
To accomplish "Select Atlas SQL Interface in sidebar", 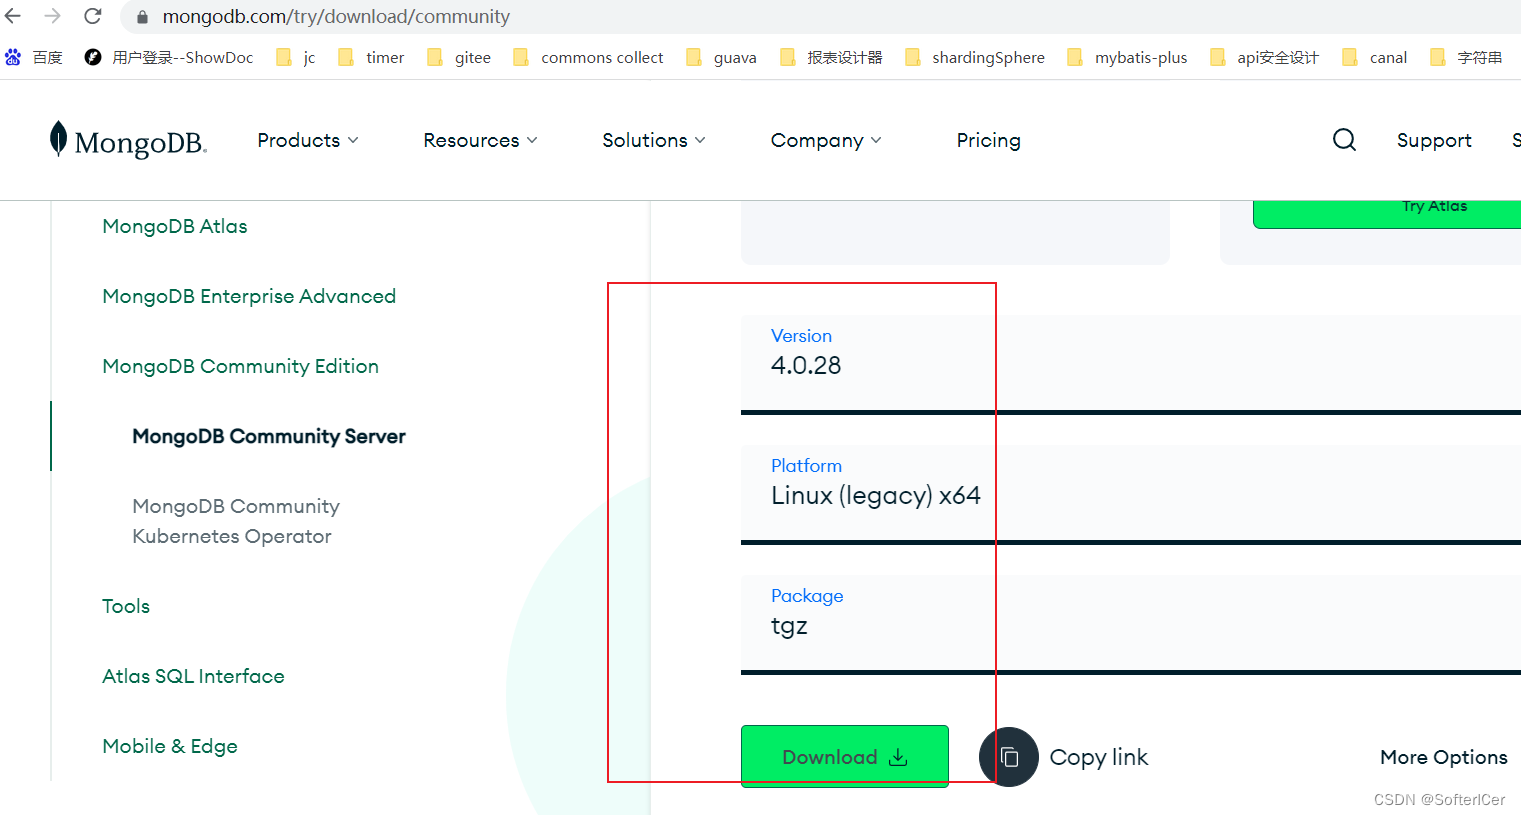I will click(193, 676).
